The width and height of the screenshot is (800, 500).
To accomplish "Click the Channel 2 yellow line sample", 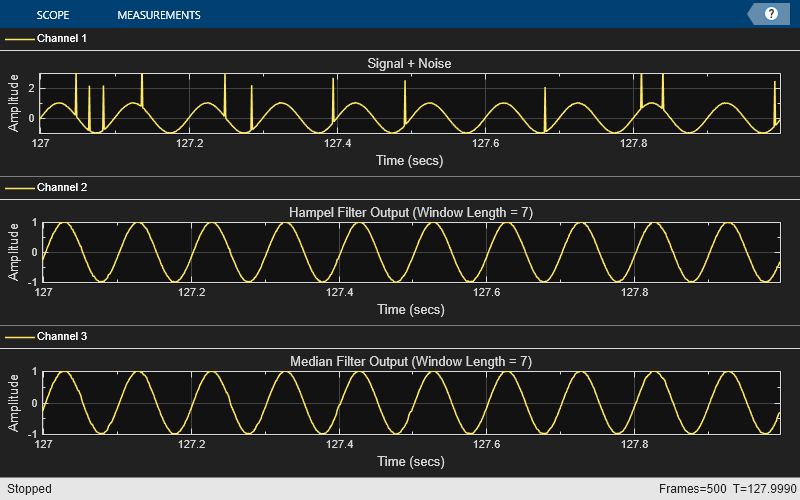I will tap(20, 188).
